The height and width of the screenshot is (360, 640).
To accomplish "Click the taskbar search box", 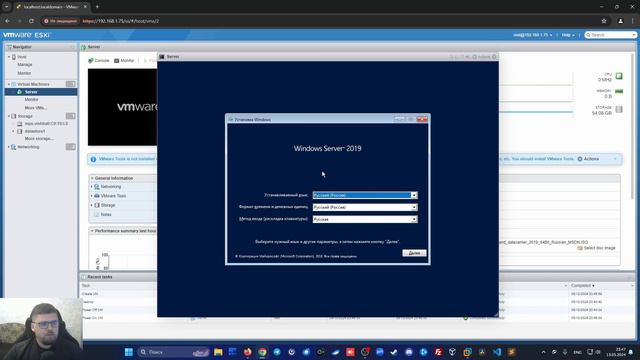I will click(x=174, y=352).
